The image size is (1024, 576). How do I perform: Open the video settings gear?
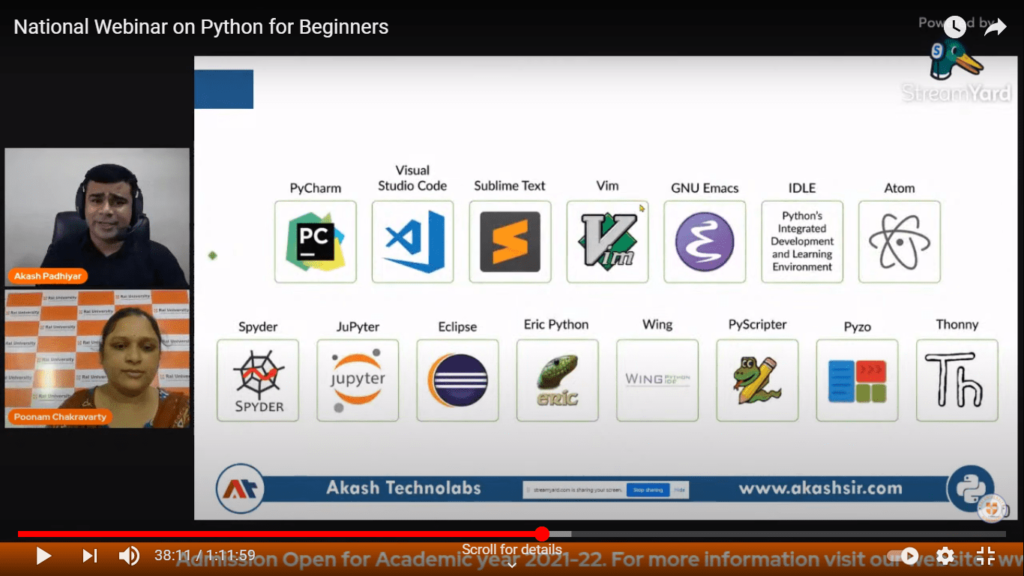[945, 556]
